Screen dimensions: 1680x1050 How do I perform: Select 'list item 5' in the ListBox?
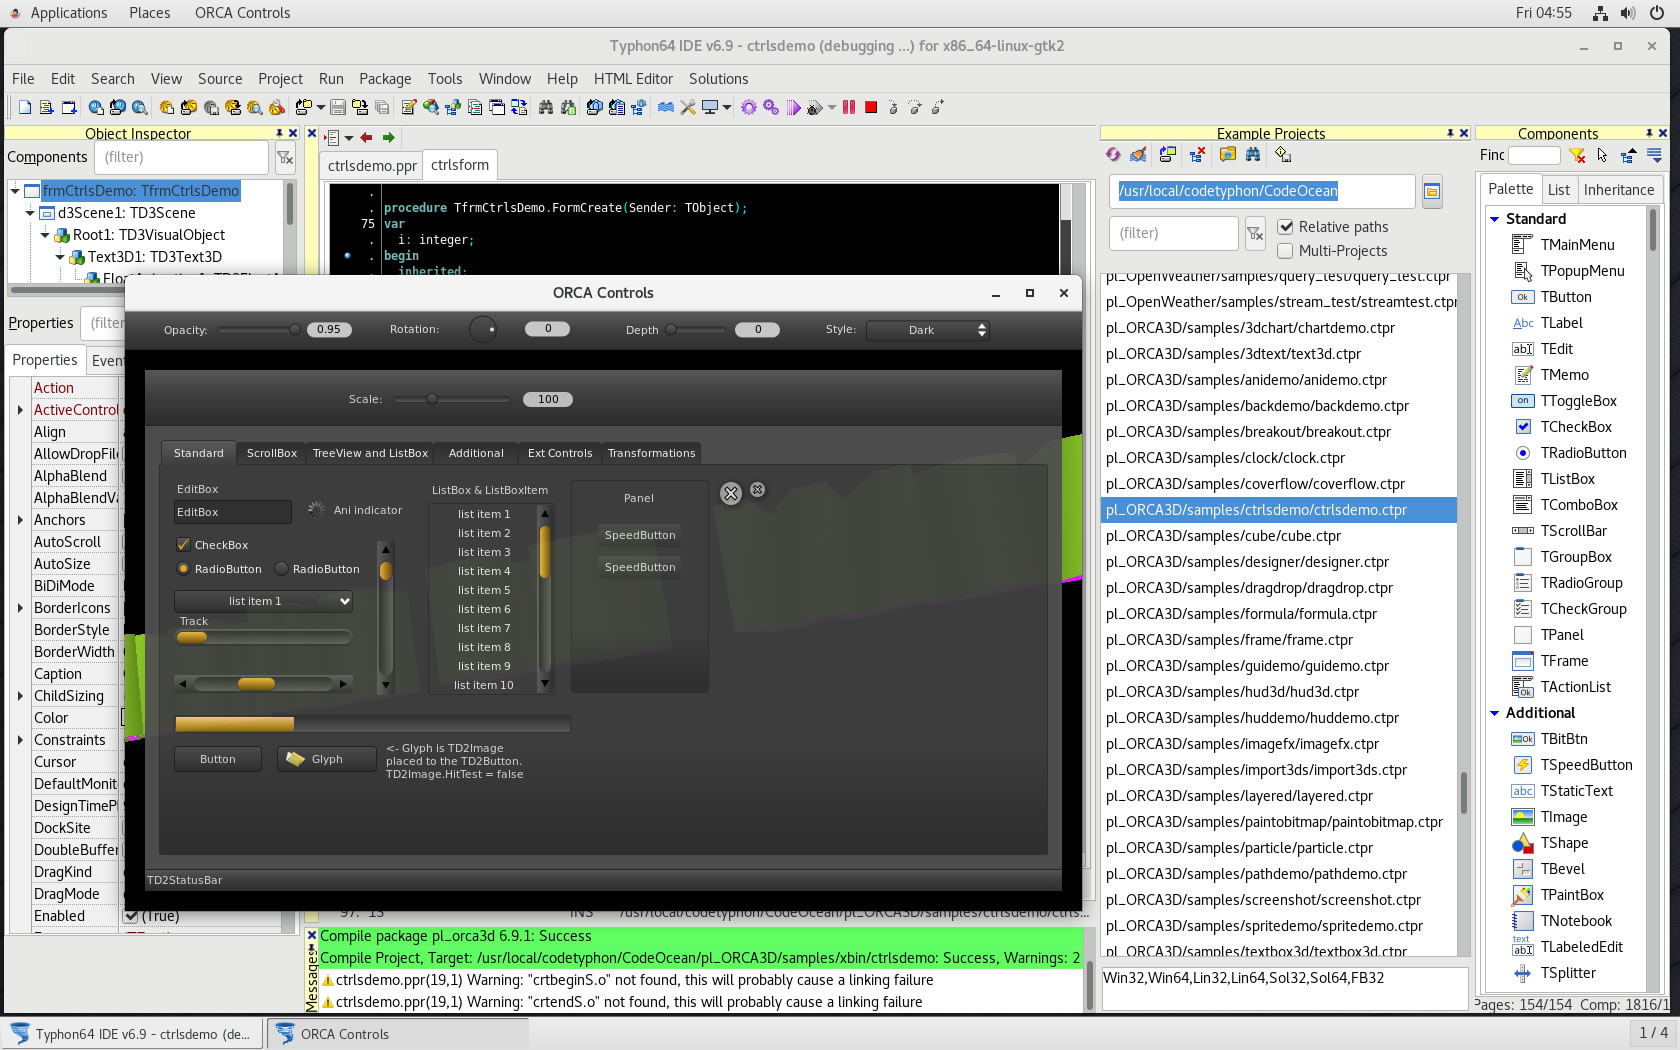pyautogui.click(x=484, y=590)
